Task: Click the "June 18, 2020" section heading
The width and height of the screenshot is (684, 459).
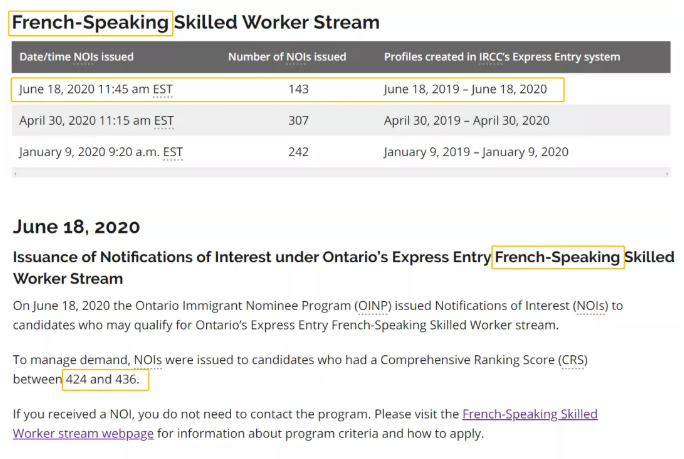Action: pyautogui.click(x=76, y=226)
